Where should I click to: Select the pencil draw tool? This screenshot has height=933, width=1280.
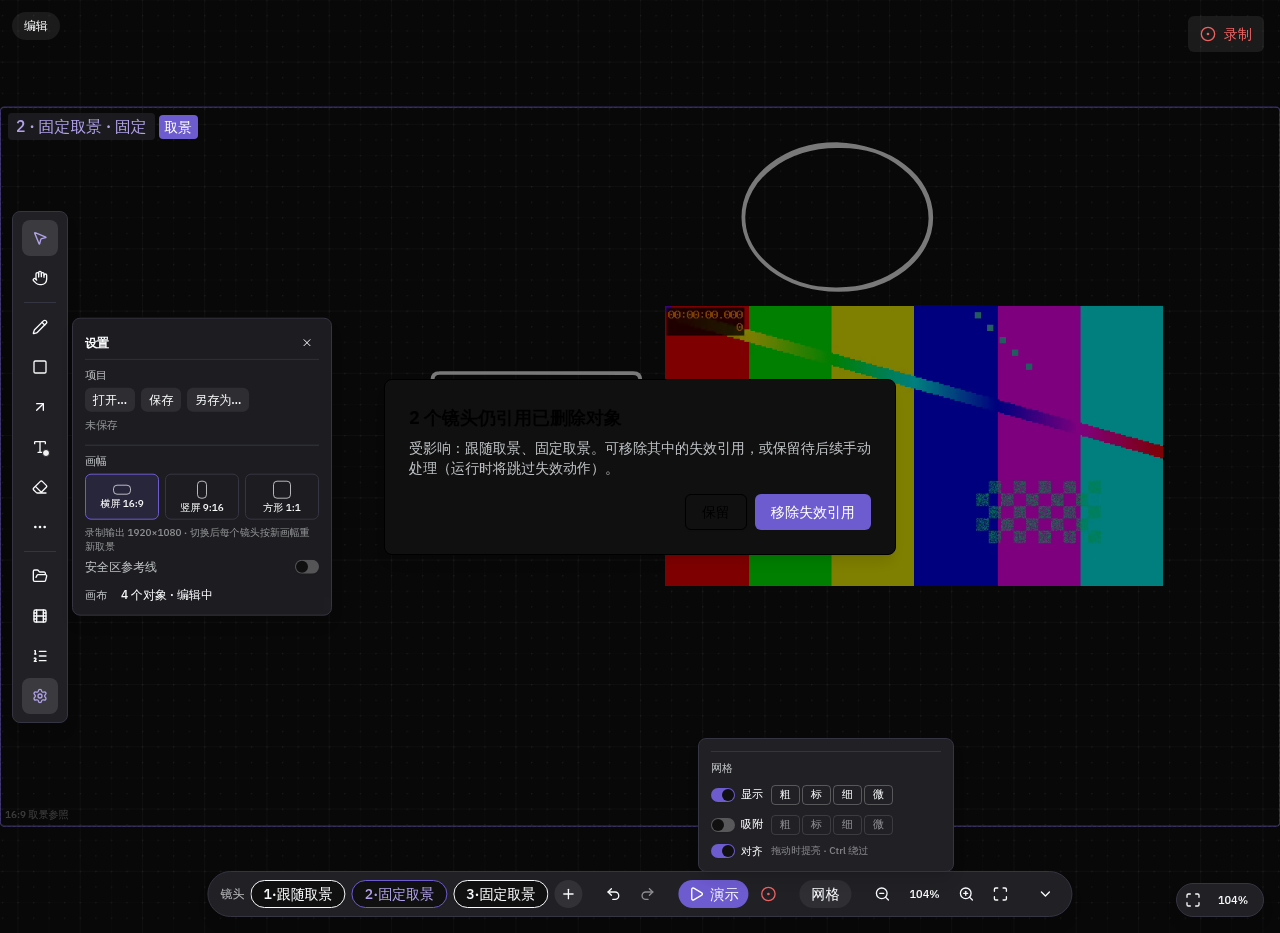(40, 327)
